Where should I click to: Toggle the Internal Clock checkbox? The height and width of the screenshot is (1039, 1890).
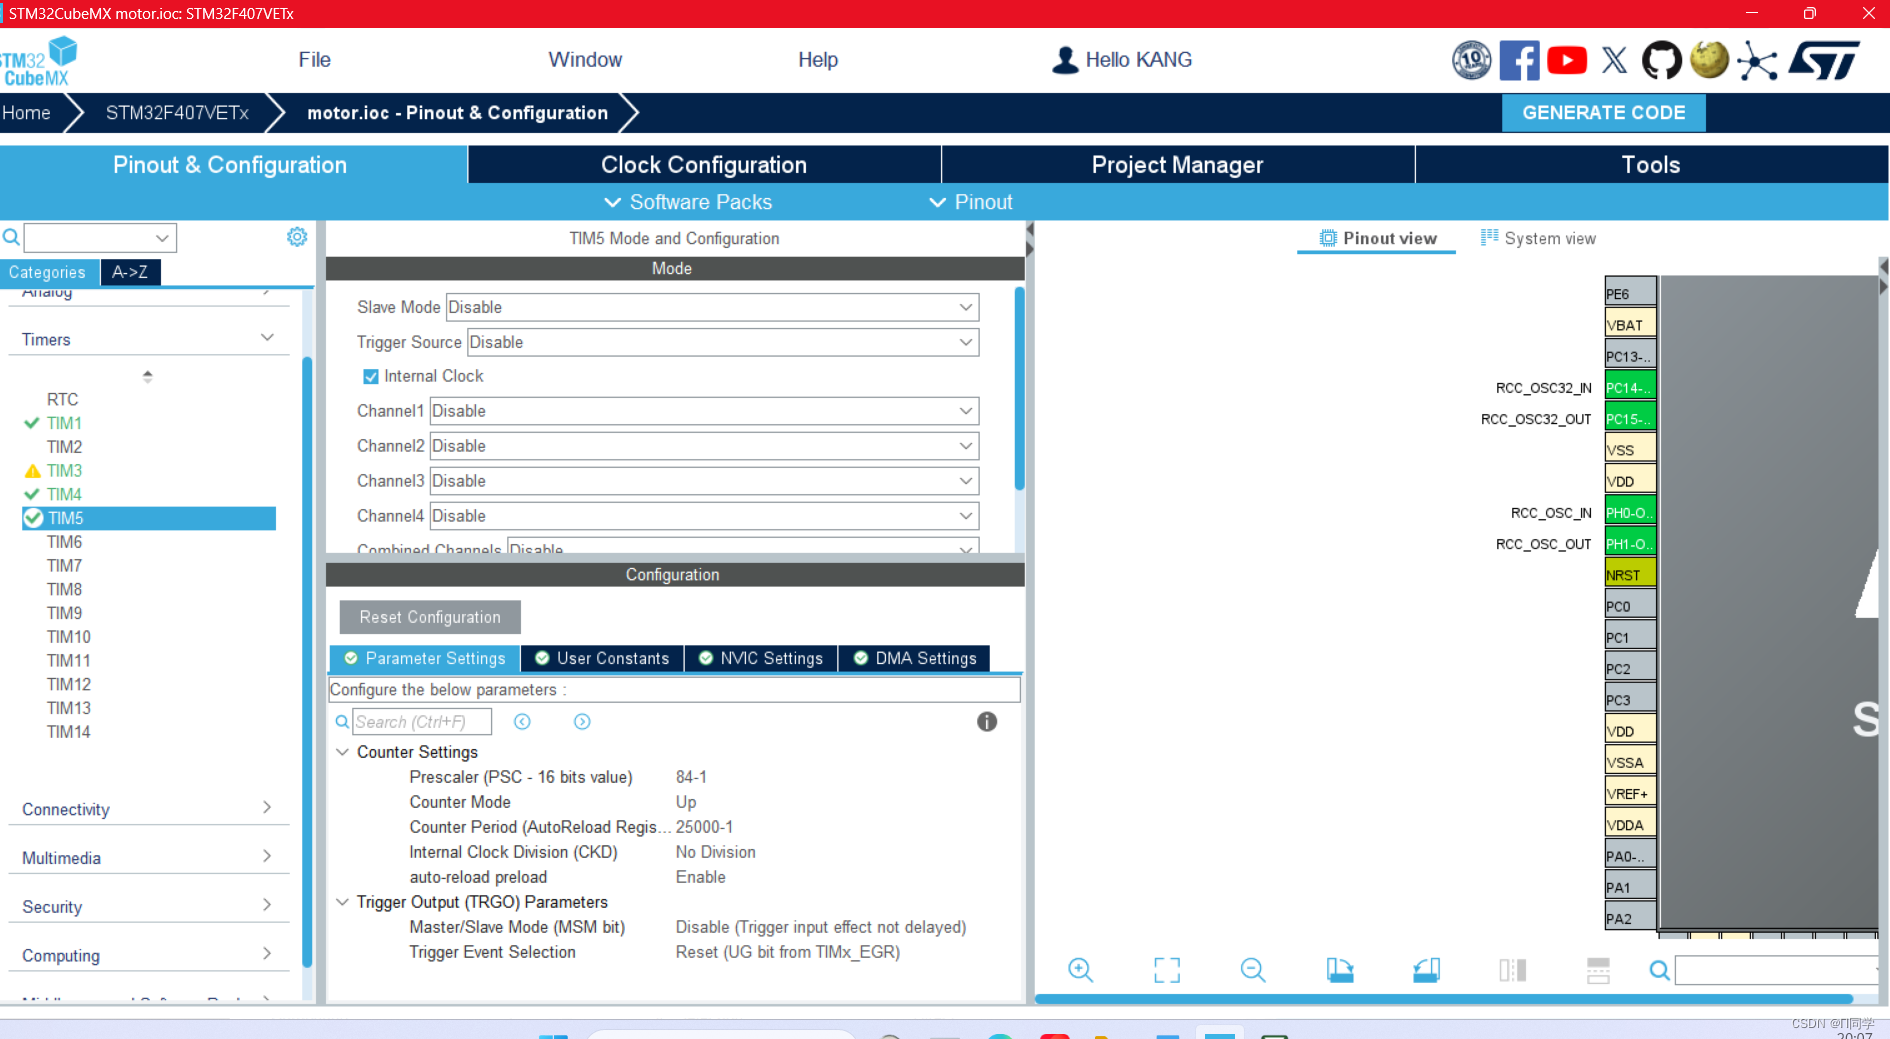(371, 377)
